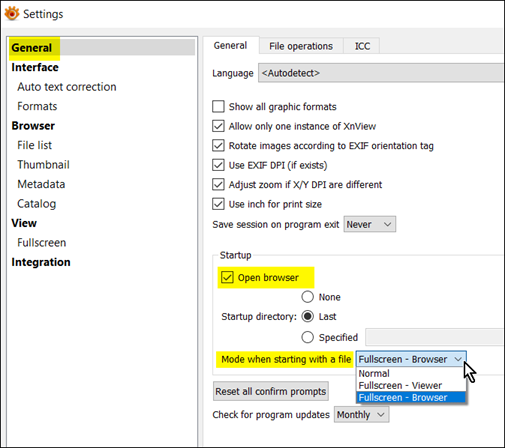Select None startup directory radio button
The height and width of the screenshot is (448, 505).
point(307,297)
